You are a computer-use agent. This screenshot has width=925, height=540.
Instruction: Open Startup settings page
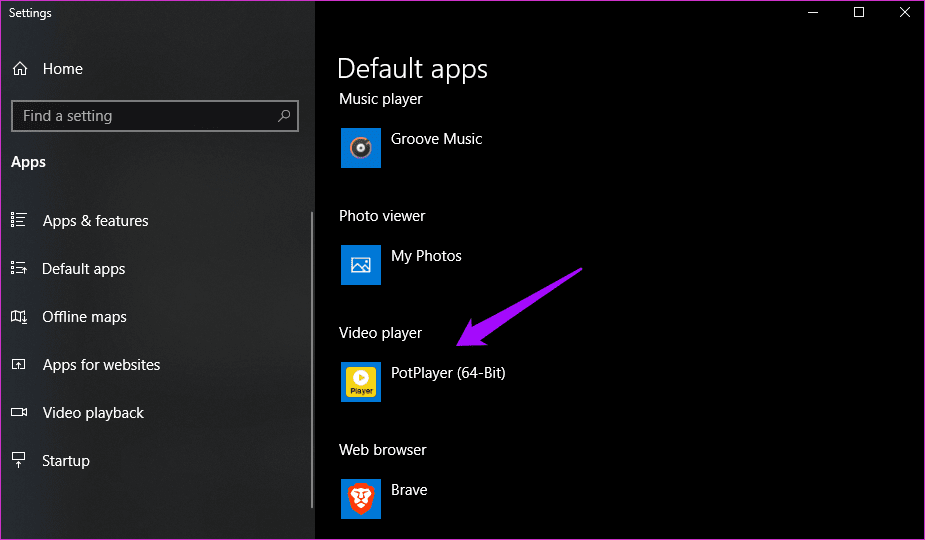point(66,460)
